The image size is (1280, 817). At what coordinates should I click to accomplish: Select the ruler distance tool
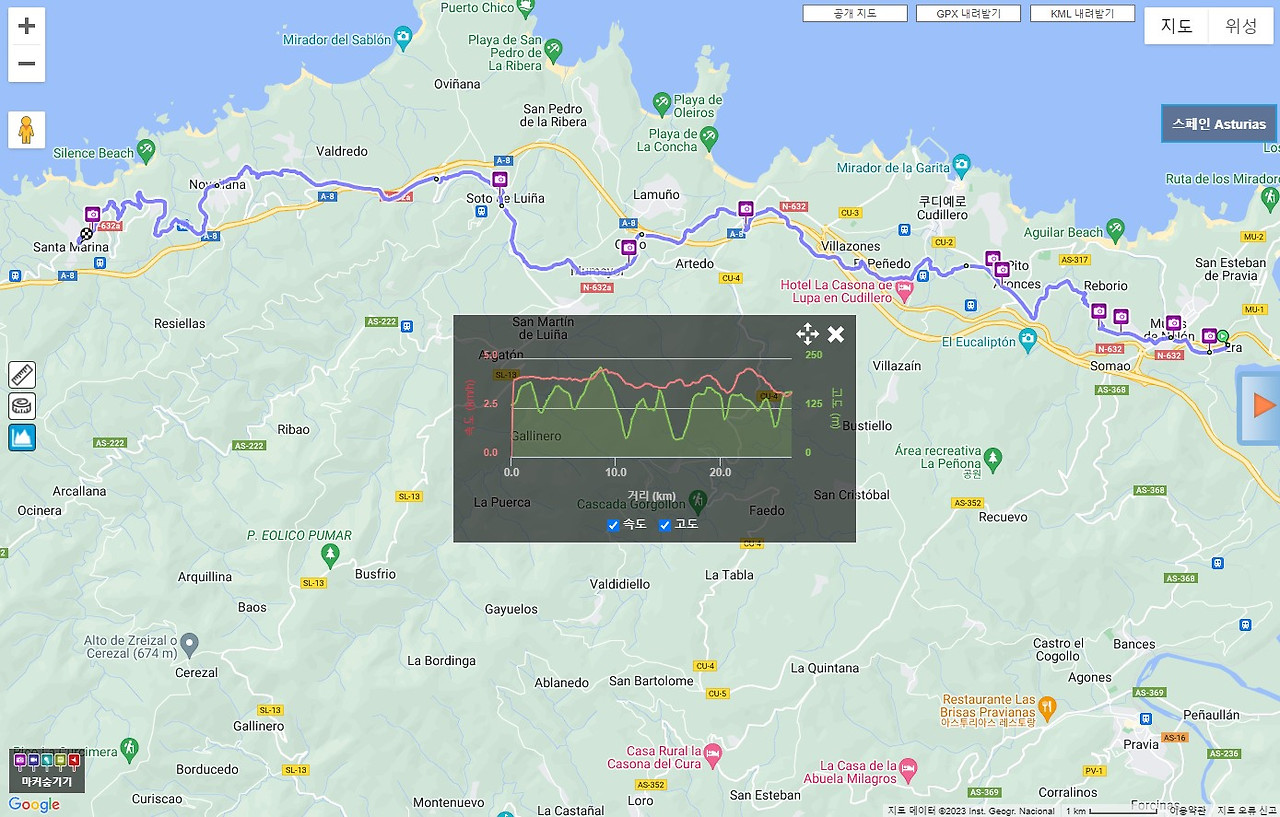click(22, 375)
